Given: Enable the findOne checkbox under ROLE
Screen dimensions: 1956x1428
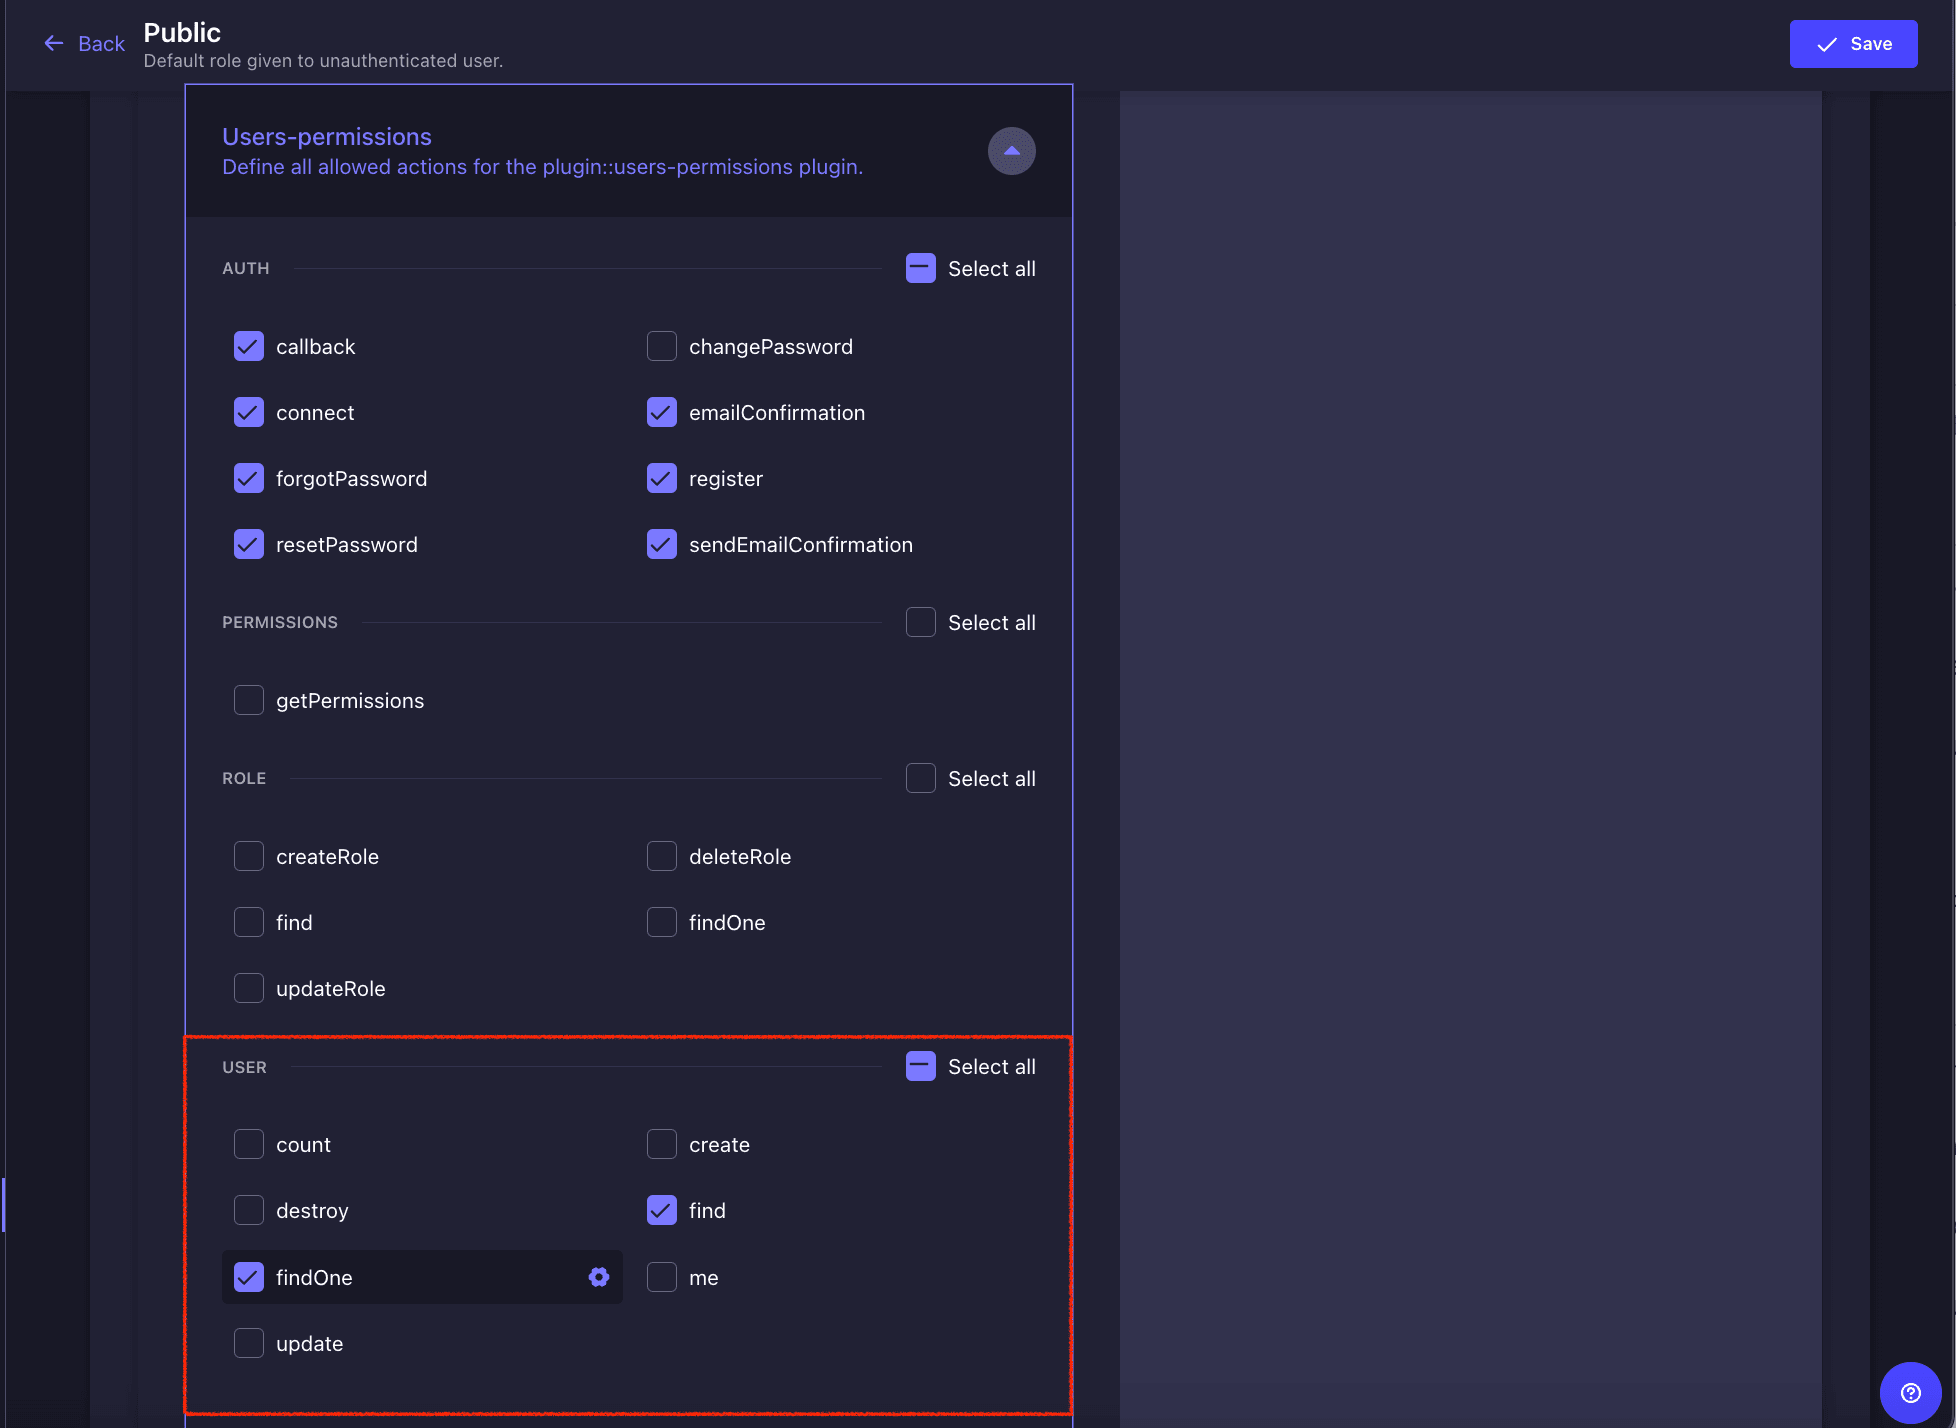Looking at the screenshot, I should [661, 922].
